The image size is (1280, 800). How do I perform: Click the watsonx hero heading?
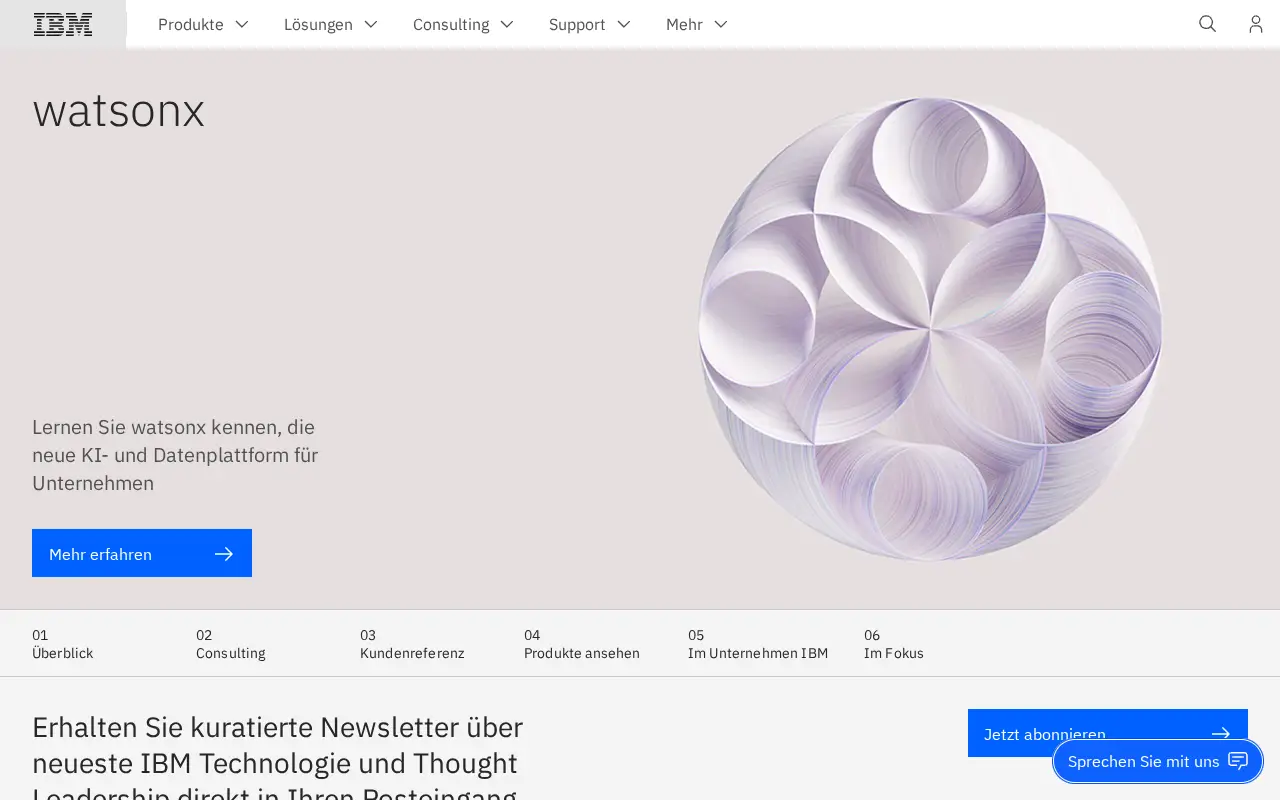118,110
